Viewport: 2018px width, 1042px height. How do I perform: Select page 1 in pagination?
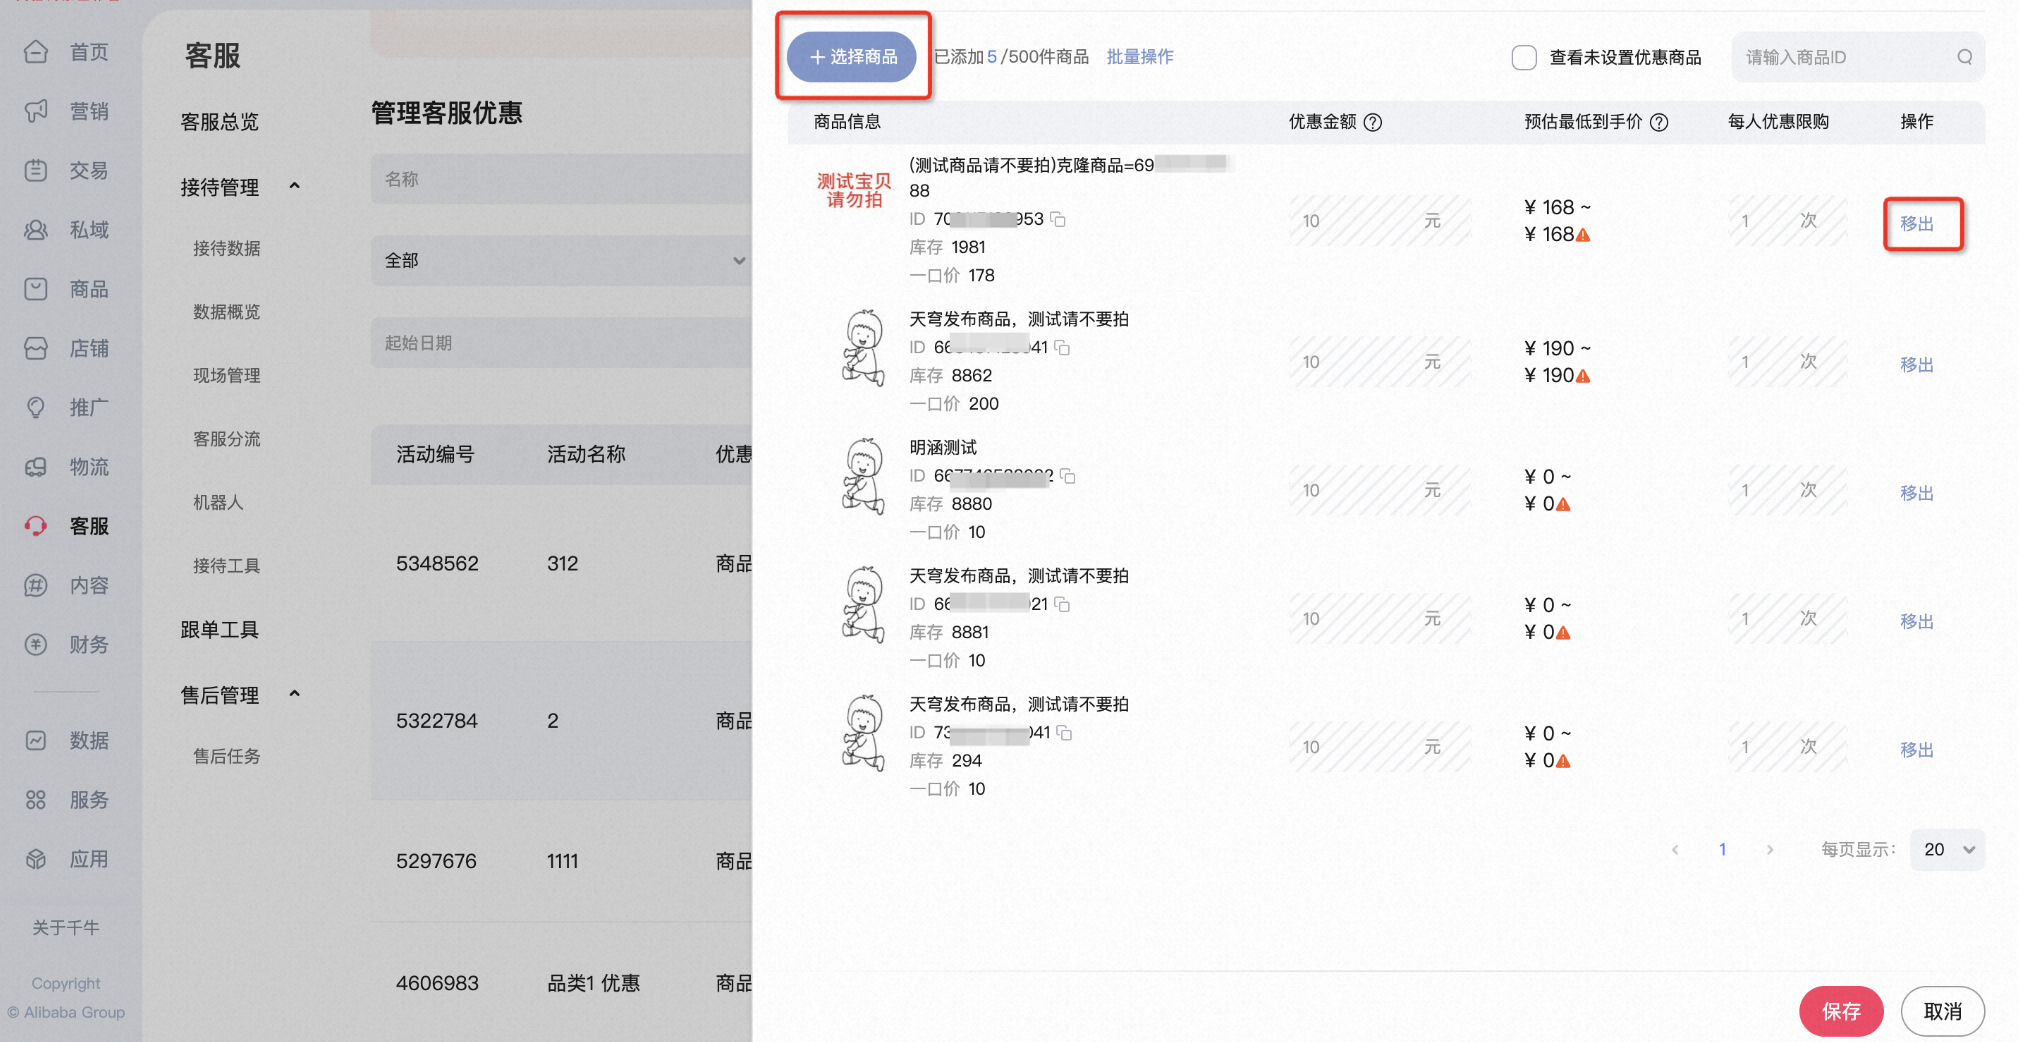tap(1722, 850)
